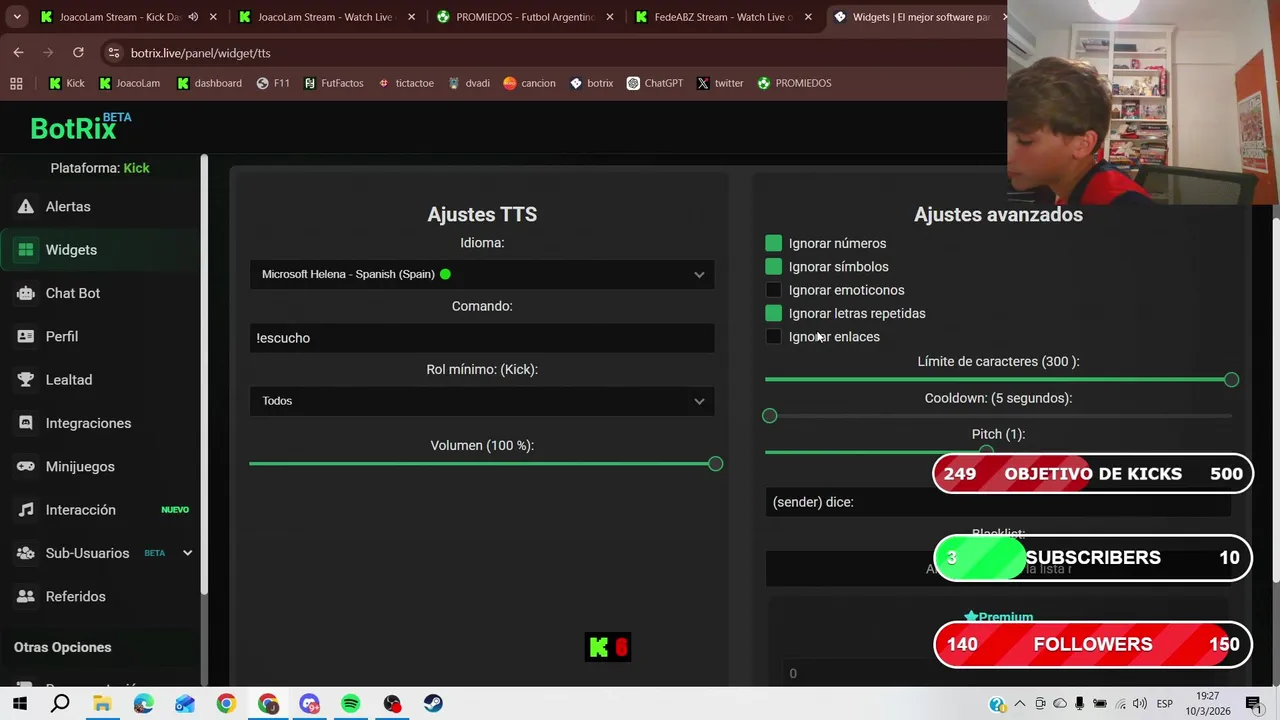Click the address bar URL
Image resolution: width=1280 pixels, height=720 pixels.
200,53
